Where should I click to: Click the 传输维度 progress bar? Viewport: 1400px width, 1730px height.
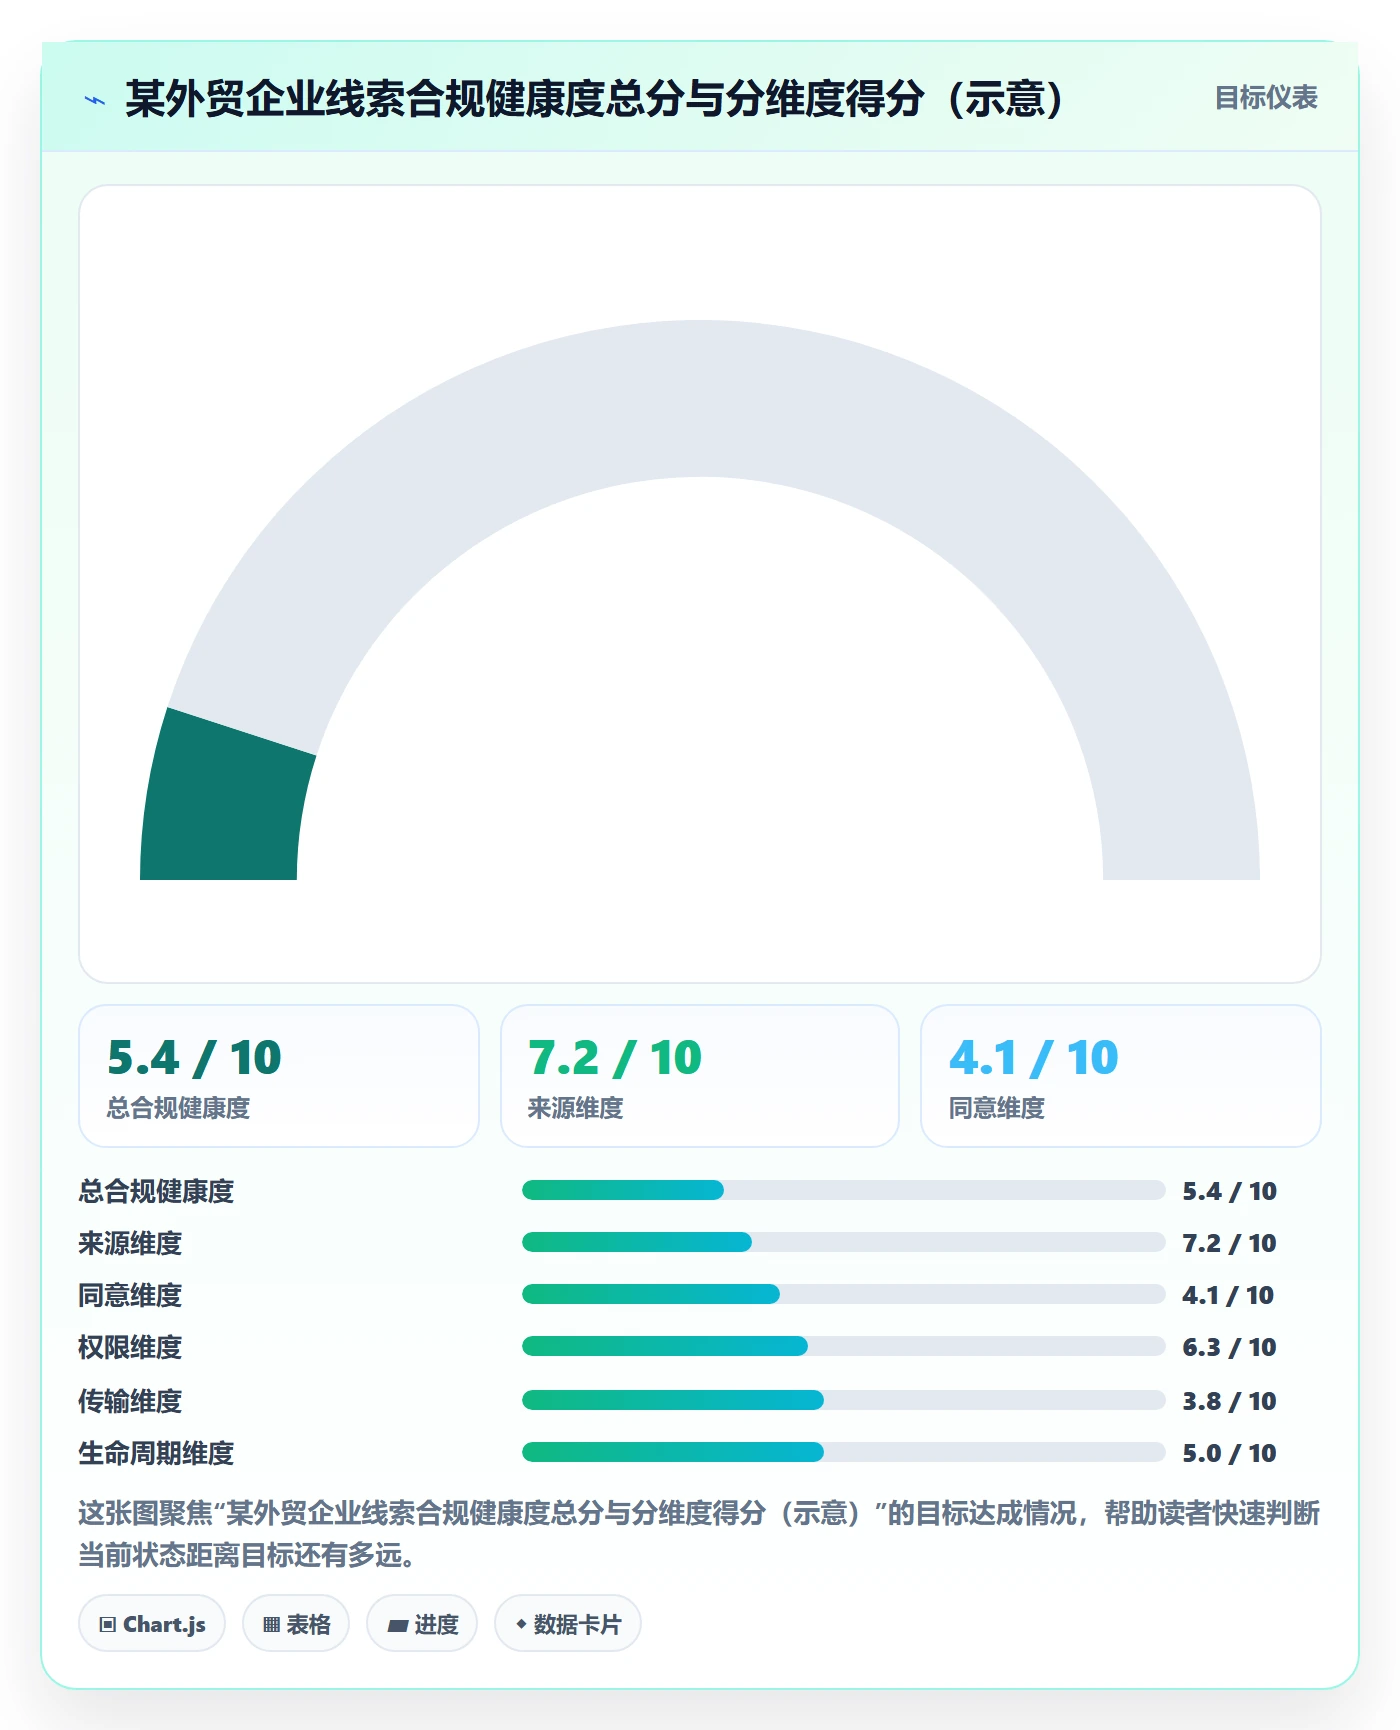tap(843, 1400)
